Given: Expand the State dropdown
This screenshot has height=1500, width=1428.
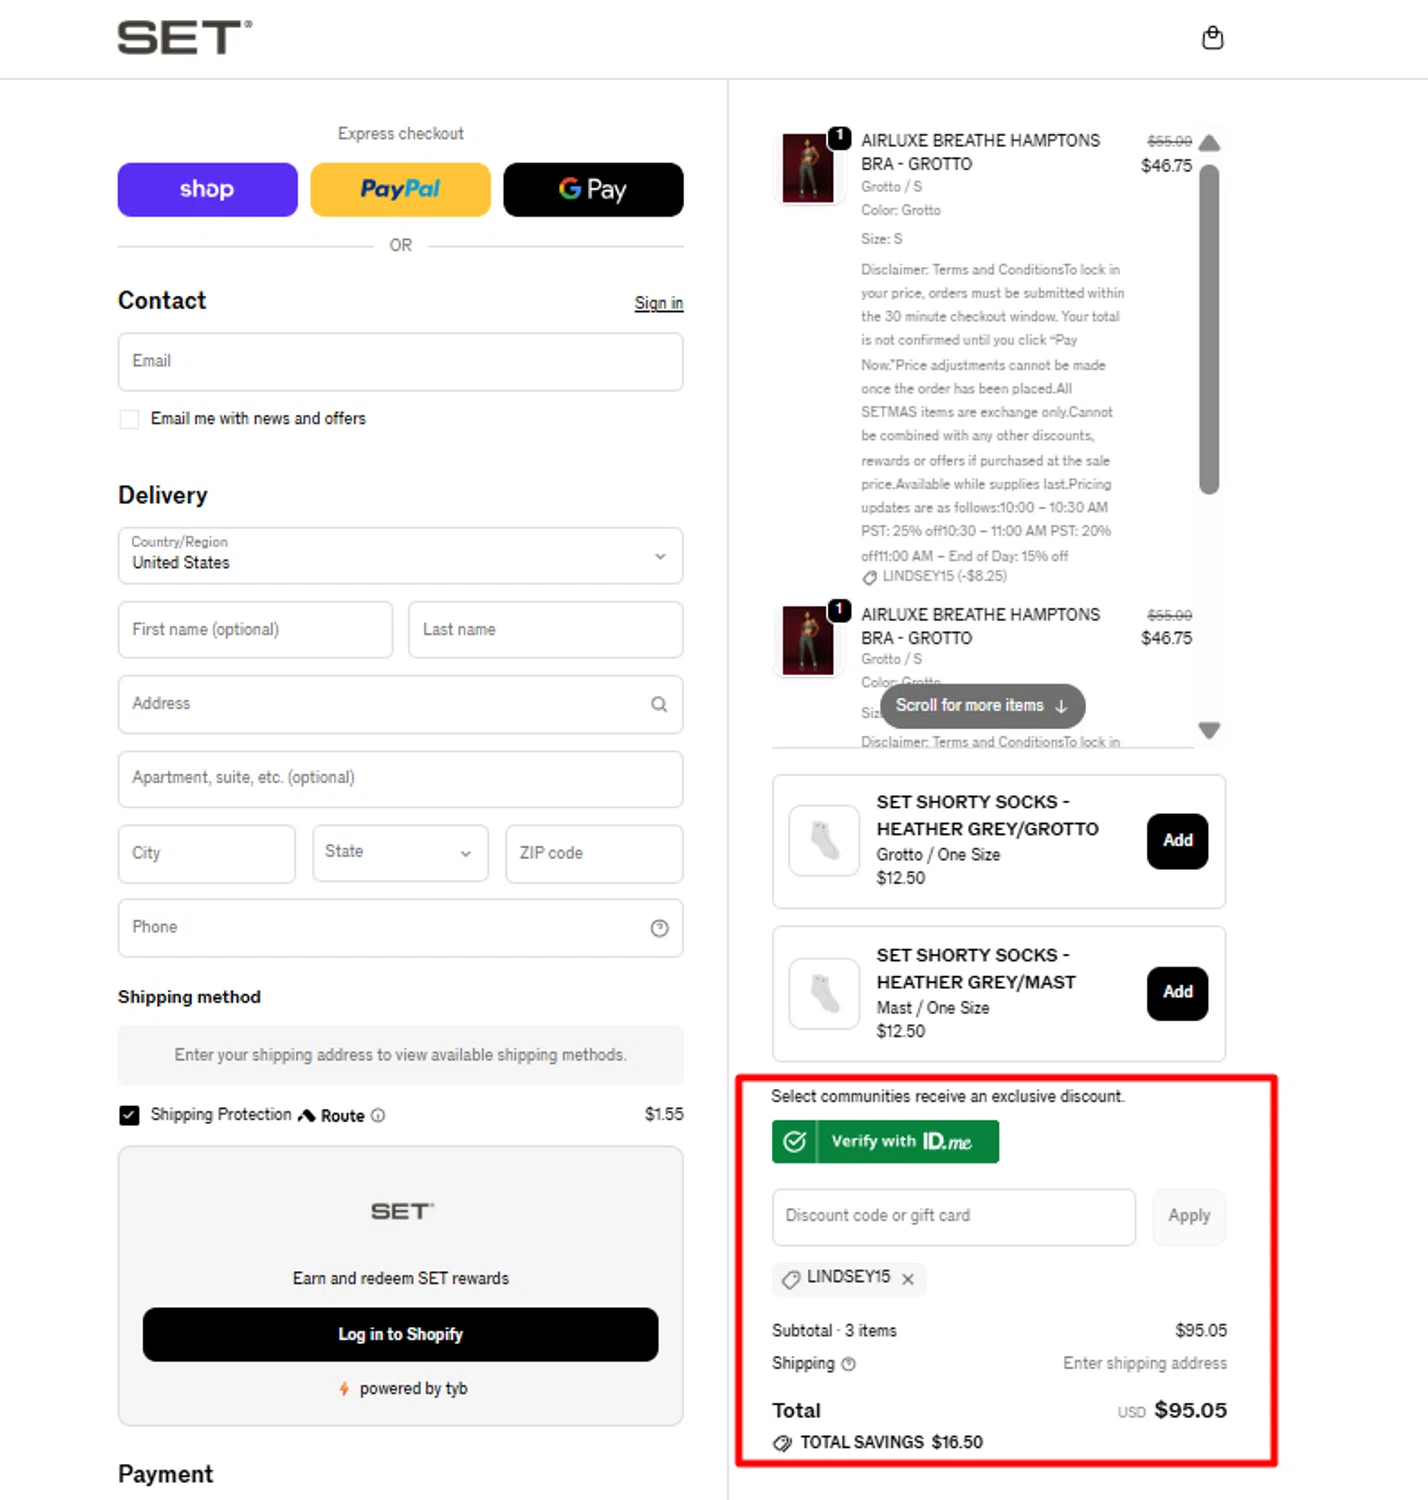Looking at the screenshot, I should 400,853.
